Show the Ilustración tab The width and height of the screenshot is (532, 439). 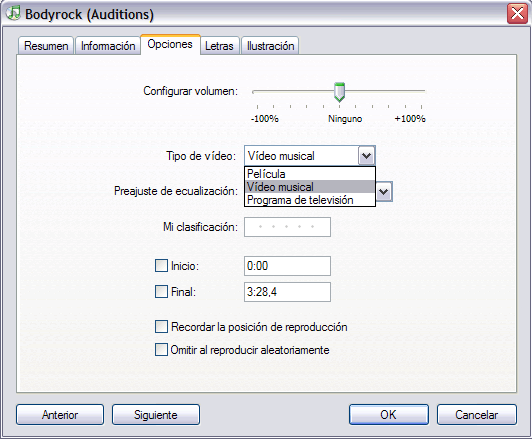pyautogui.click(x=270, y=45)
